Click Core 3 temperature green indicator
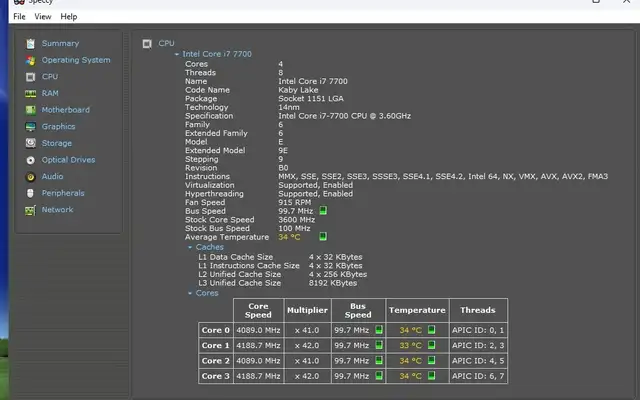Image resolution: width=640 pixels, height=400 pixels. [x=431, y=376]
